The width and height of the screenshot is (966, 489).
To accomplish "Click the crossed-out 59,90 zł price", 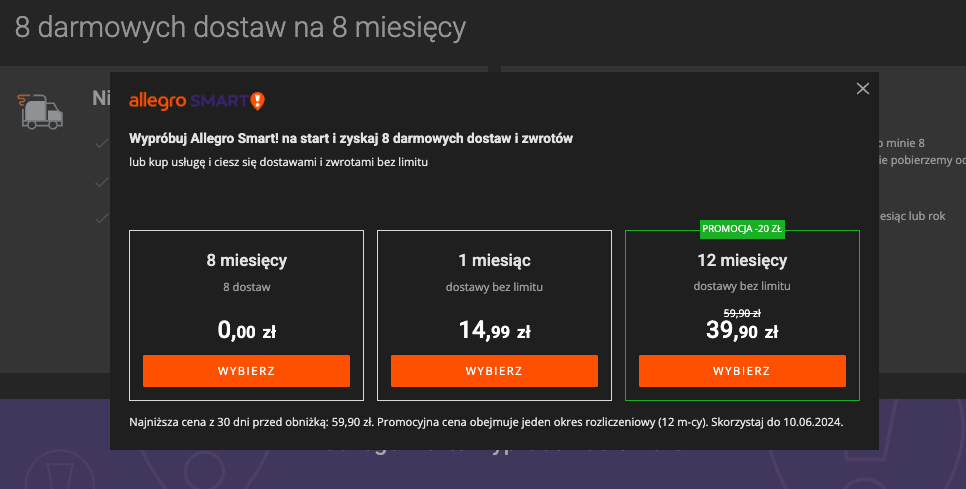I will (x=742, y=312).
